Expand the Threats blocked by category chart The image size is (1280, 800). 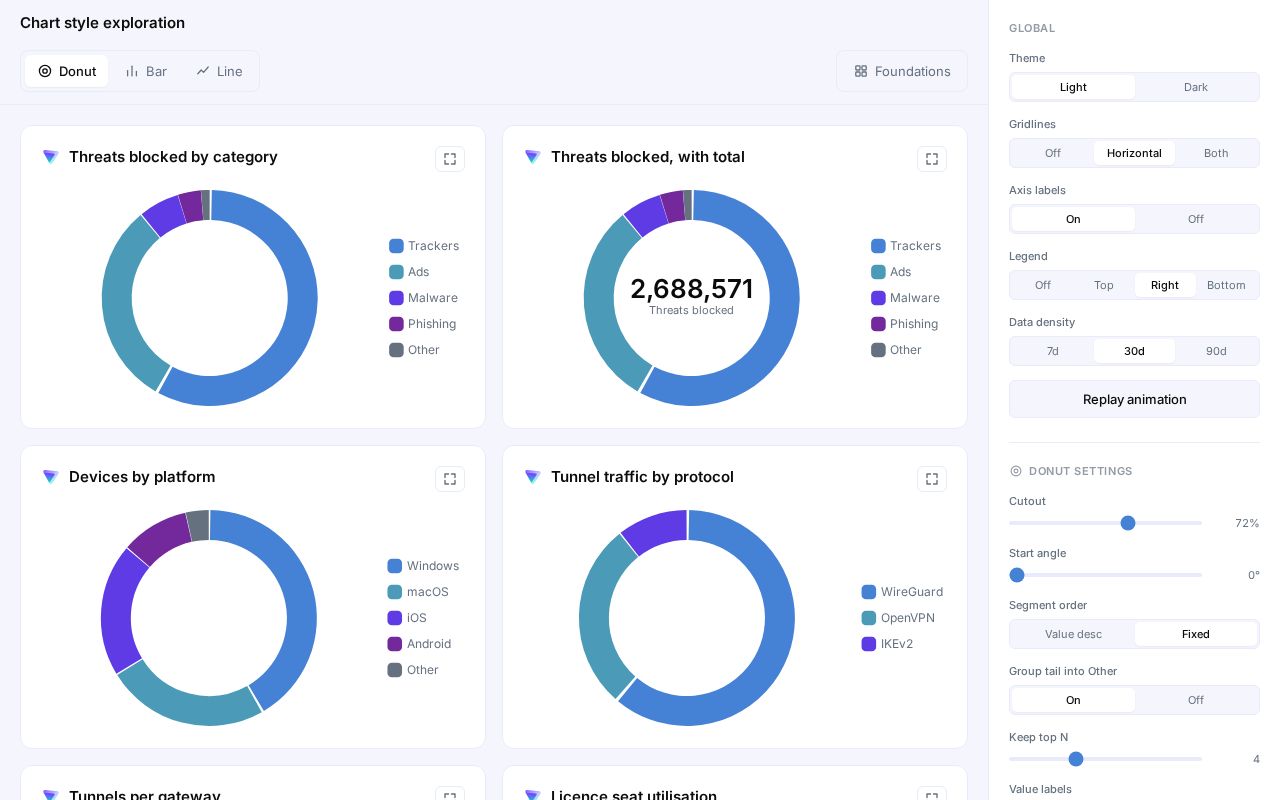click(450, 159)
